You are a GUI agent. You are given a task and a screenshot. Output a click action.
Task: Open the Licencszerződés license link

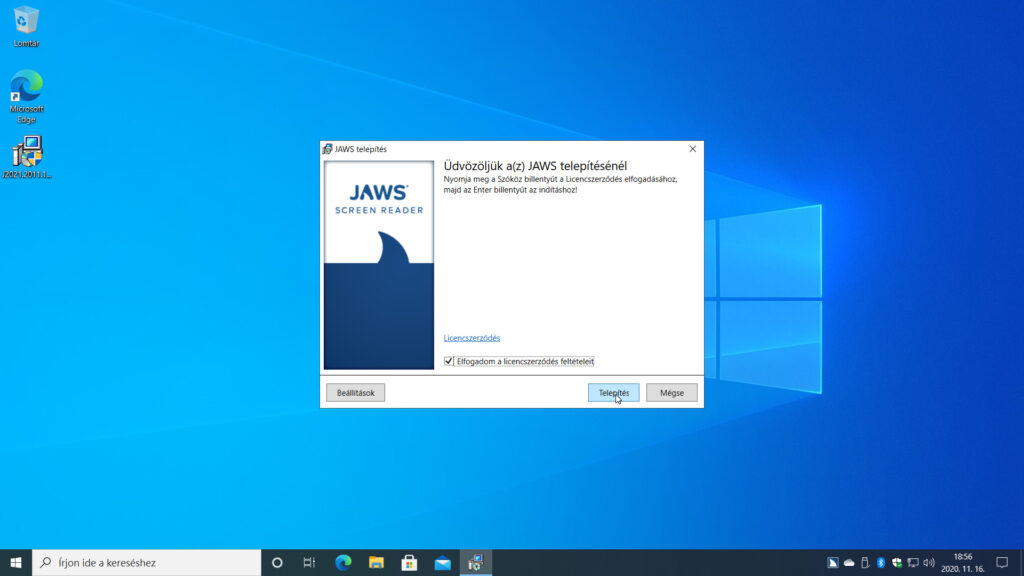point(472,338)
